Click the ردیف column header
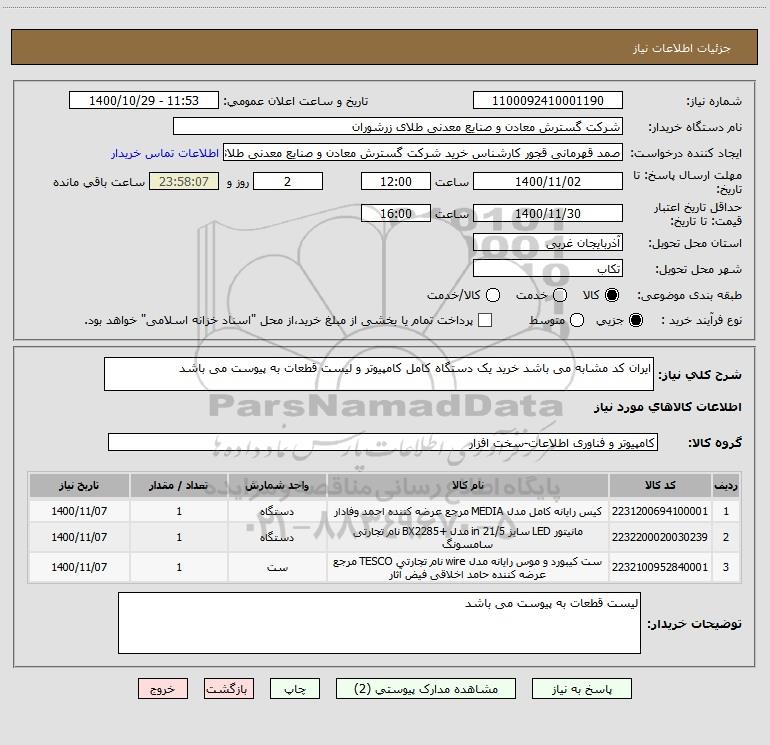This screenshot has width=770, height=745. pyautogui.click(x=726, y=485)
